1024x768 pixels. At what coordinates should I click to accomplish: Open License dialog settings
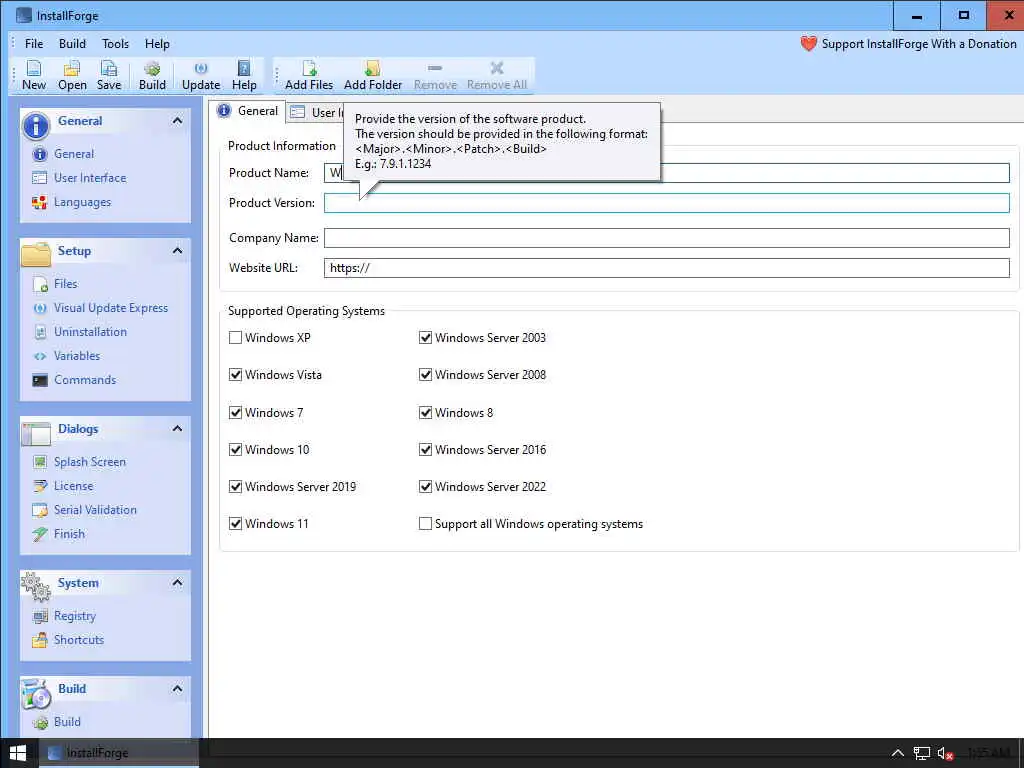73,486
